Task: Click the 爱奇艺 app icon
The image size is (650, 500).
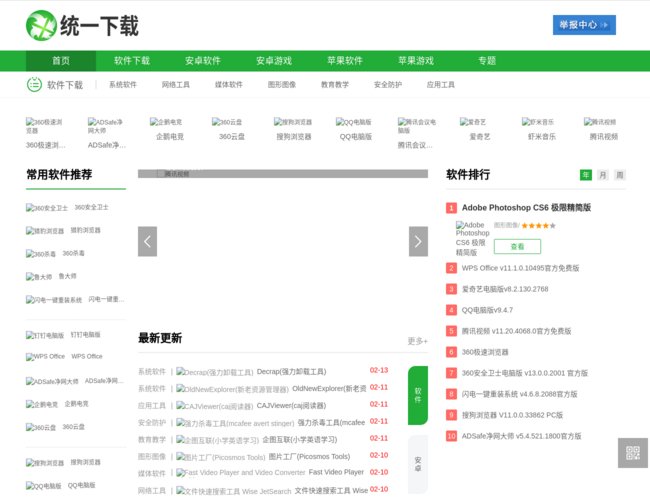Action: click(473, 122)
